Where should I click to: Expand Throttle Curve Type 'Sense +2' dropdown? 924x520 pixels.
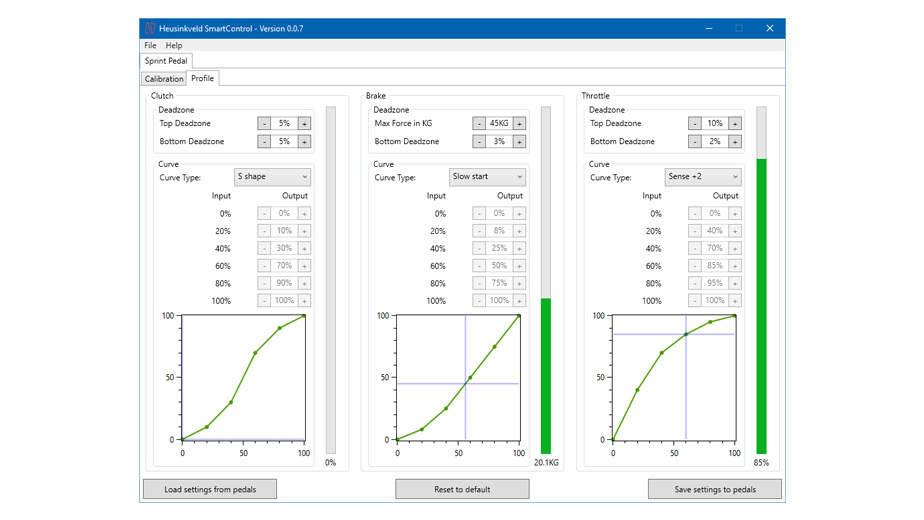(703, 177)
